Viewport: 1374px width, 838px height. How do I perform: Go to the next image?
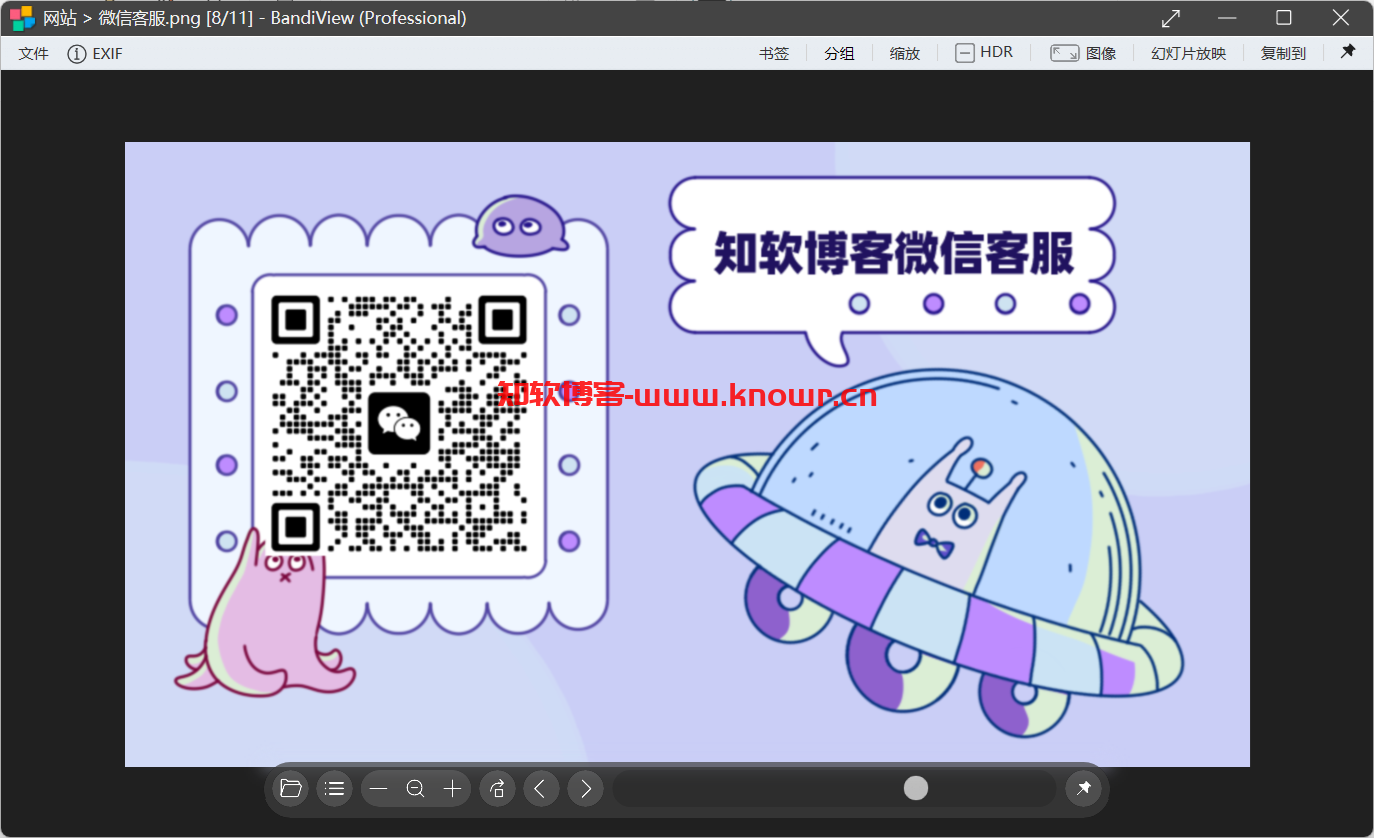click(585, 789)
